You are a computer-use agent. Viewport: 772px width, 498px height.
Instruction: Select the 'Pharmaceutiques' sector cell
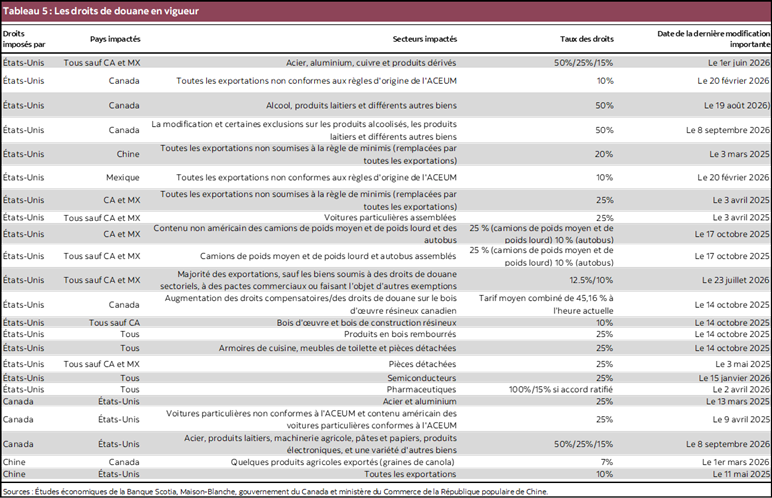tap(421, 389)
